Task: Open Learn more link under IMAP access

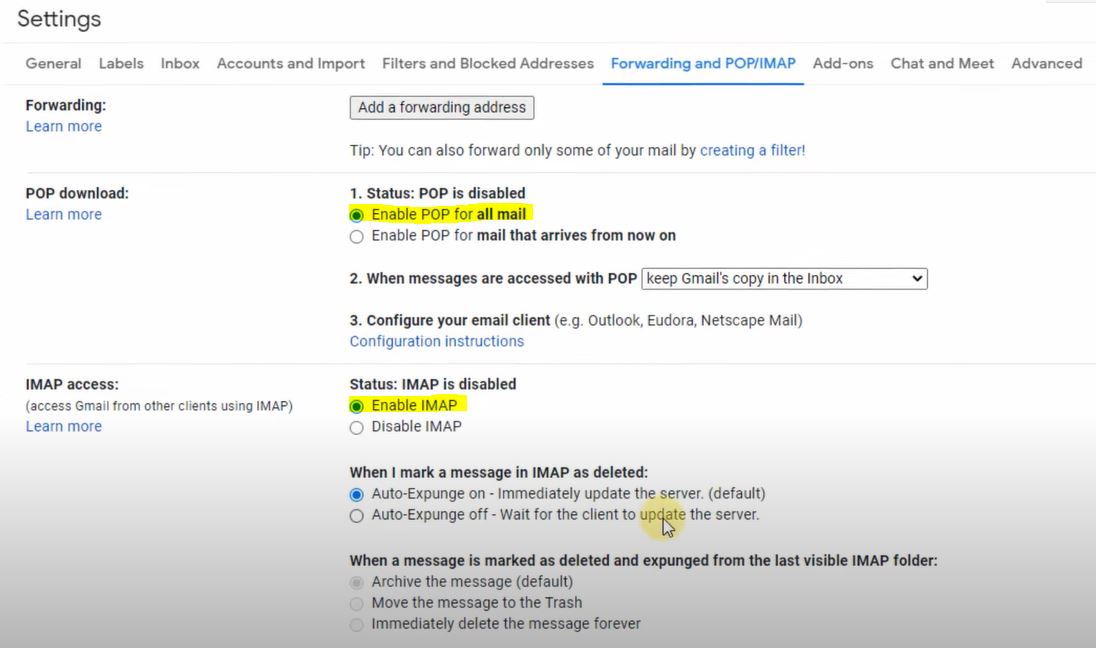Action: pyautogui.click(x=64, y=426)
